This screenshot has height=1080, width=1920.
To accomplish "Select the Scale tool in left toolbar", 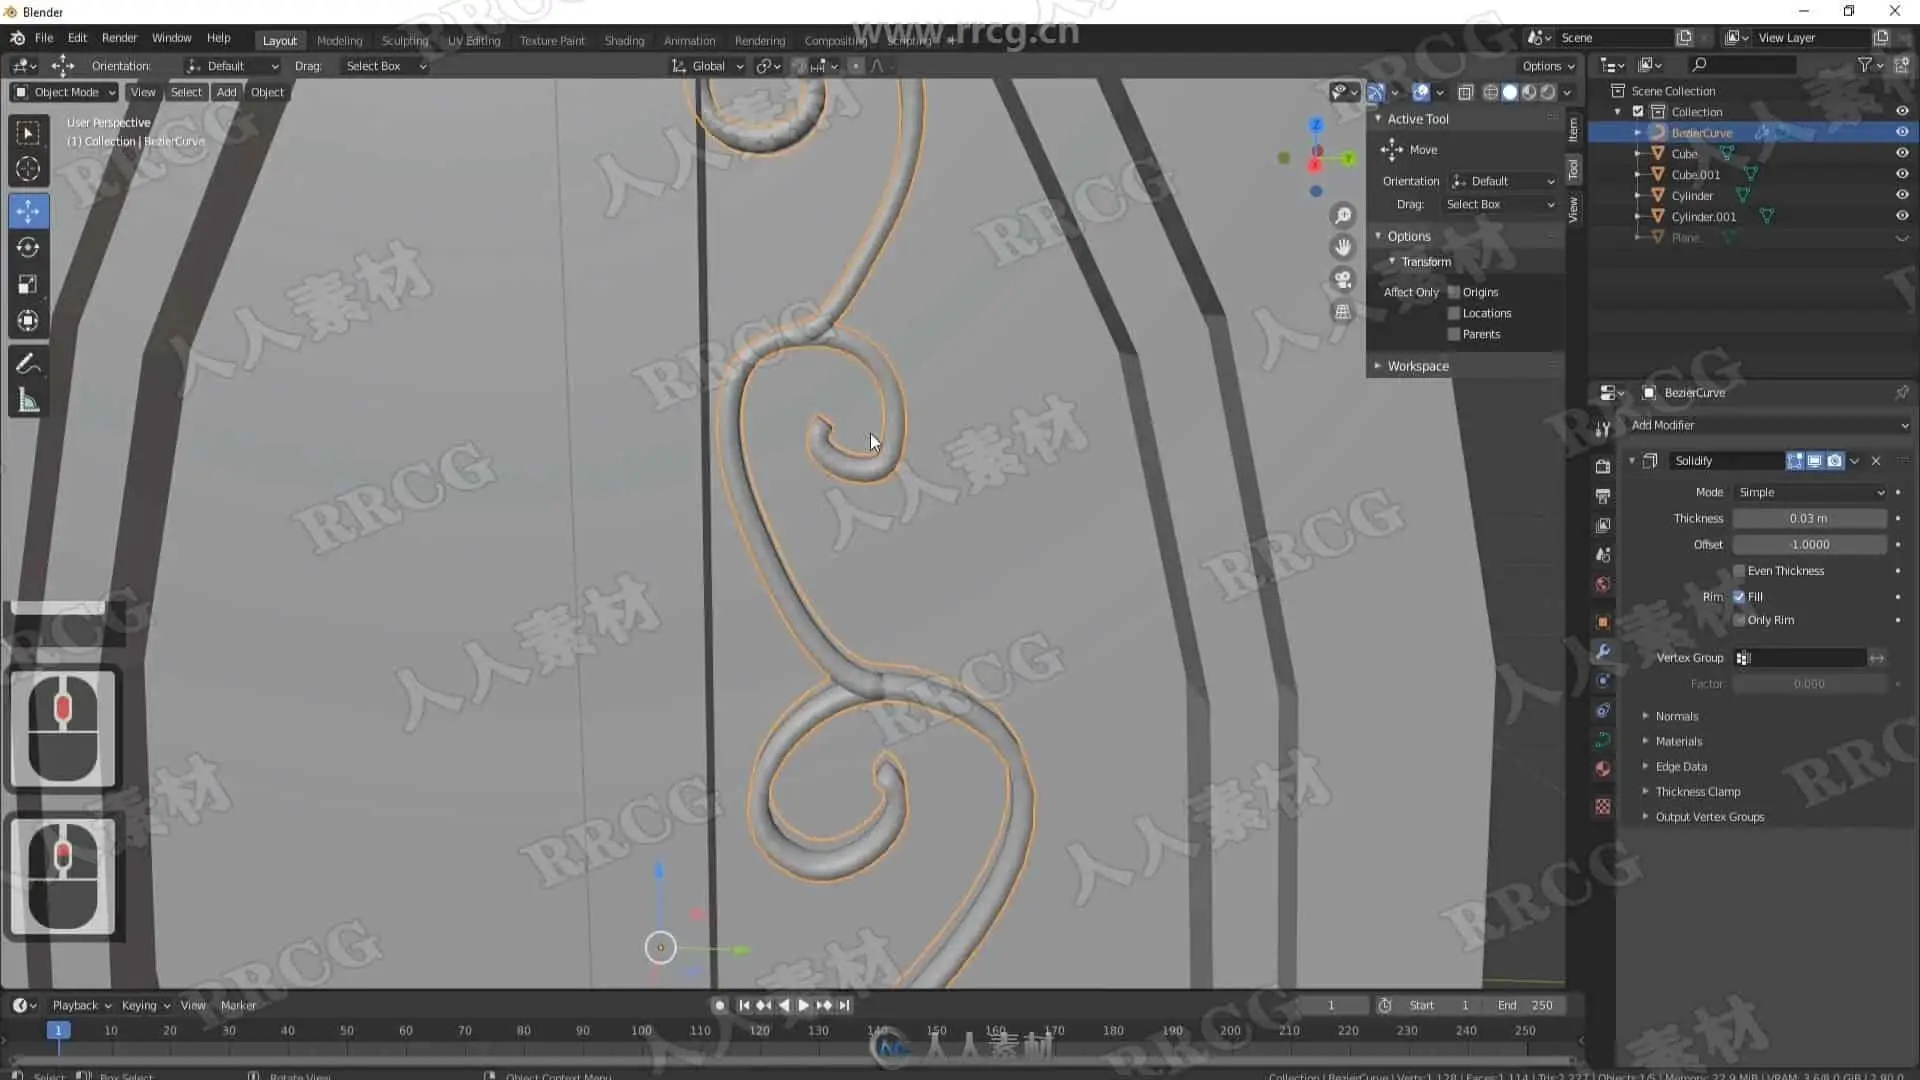I will point(28,285).
